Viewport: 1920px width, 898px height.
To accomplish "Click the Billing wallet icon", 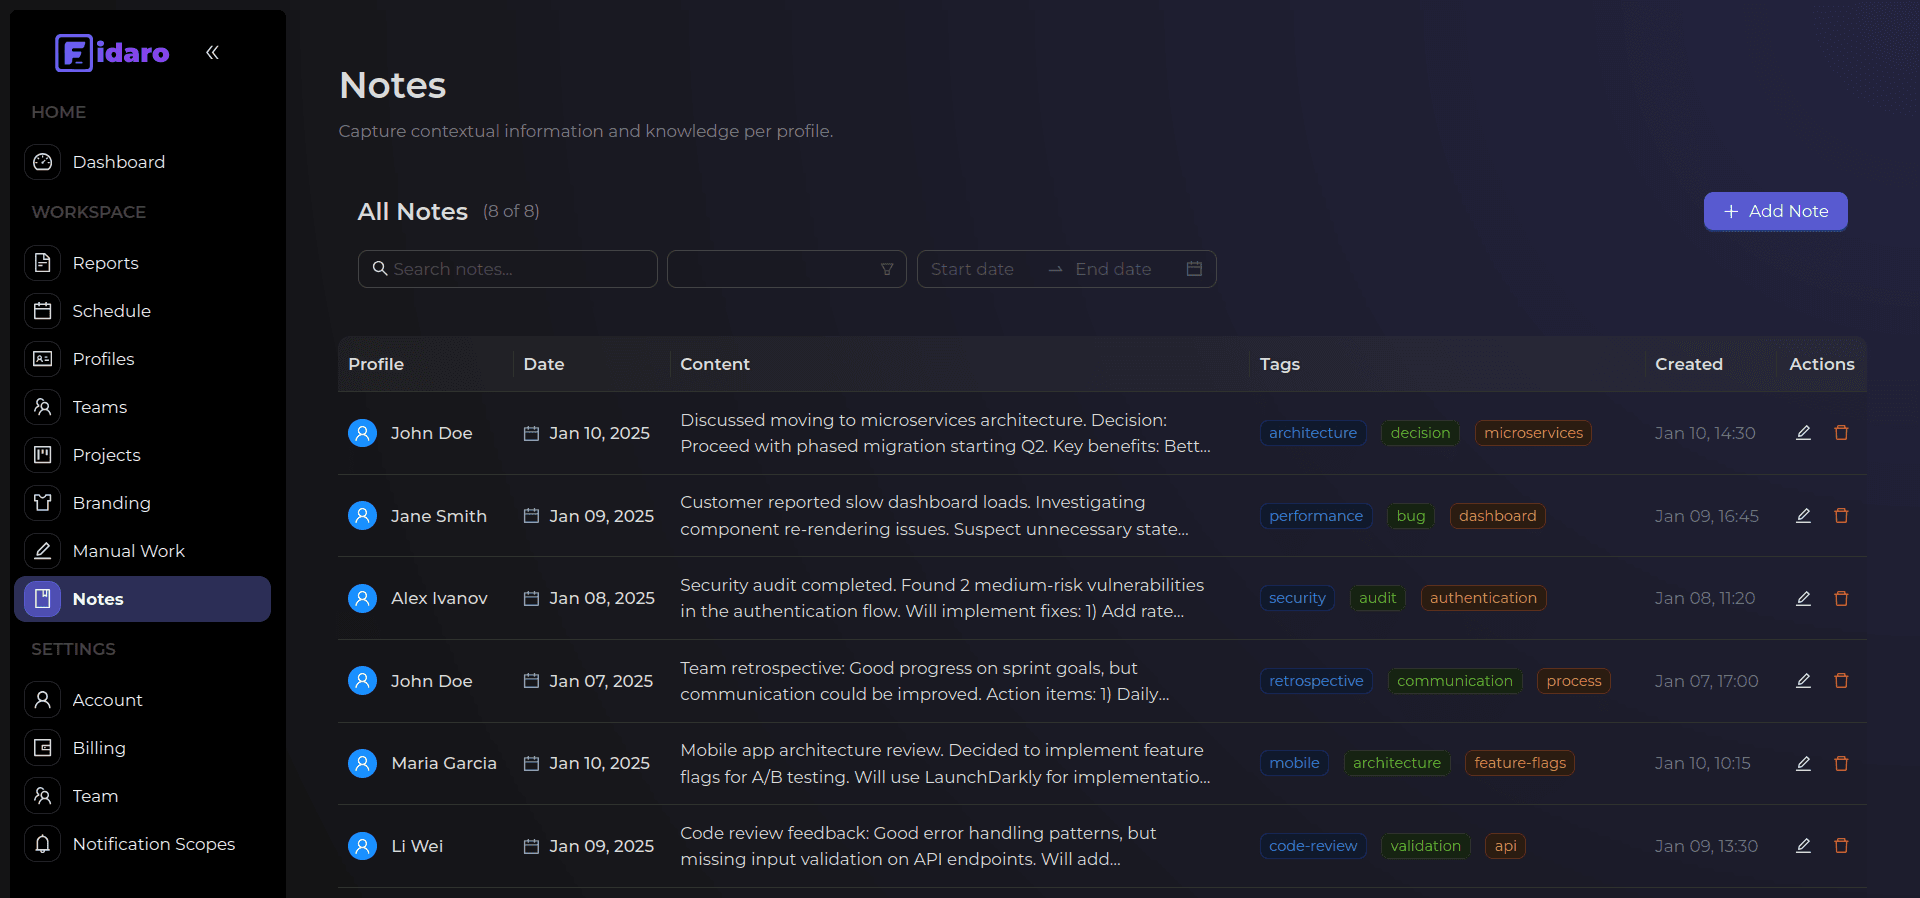I will coord(43,748).
